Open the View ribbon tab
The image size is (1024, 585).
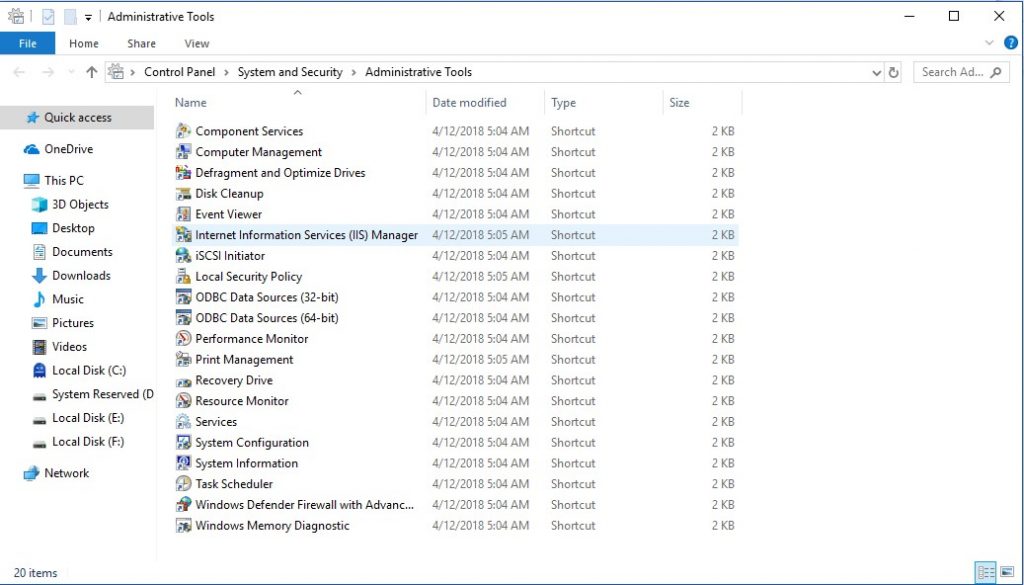pyautogui.click(x=197, y=44)
